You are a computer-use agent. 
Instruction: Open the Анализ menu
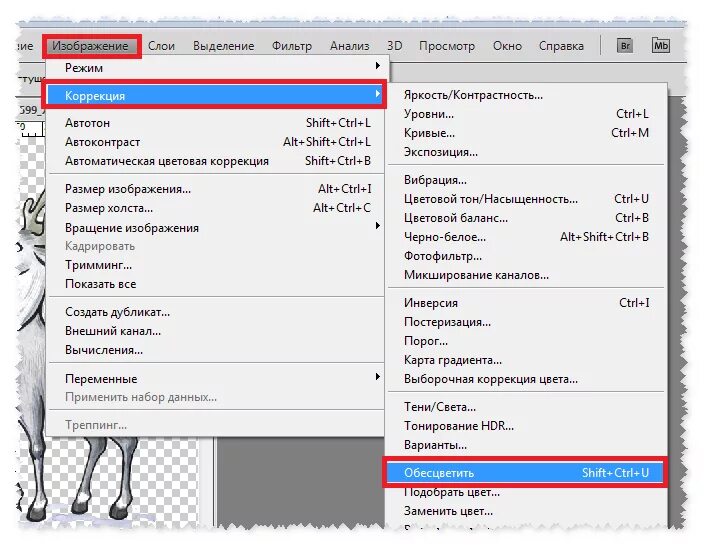point(350,46)
